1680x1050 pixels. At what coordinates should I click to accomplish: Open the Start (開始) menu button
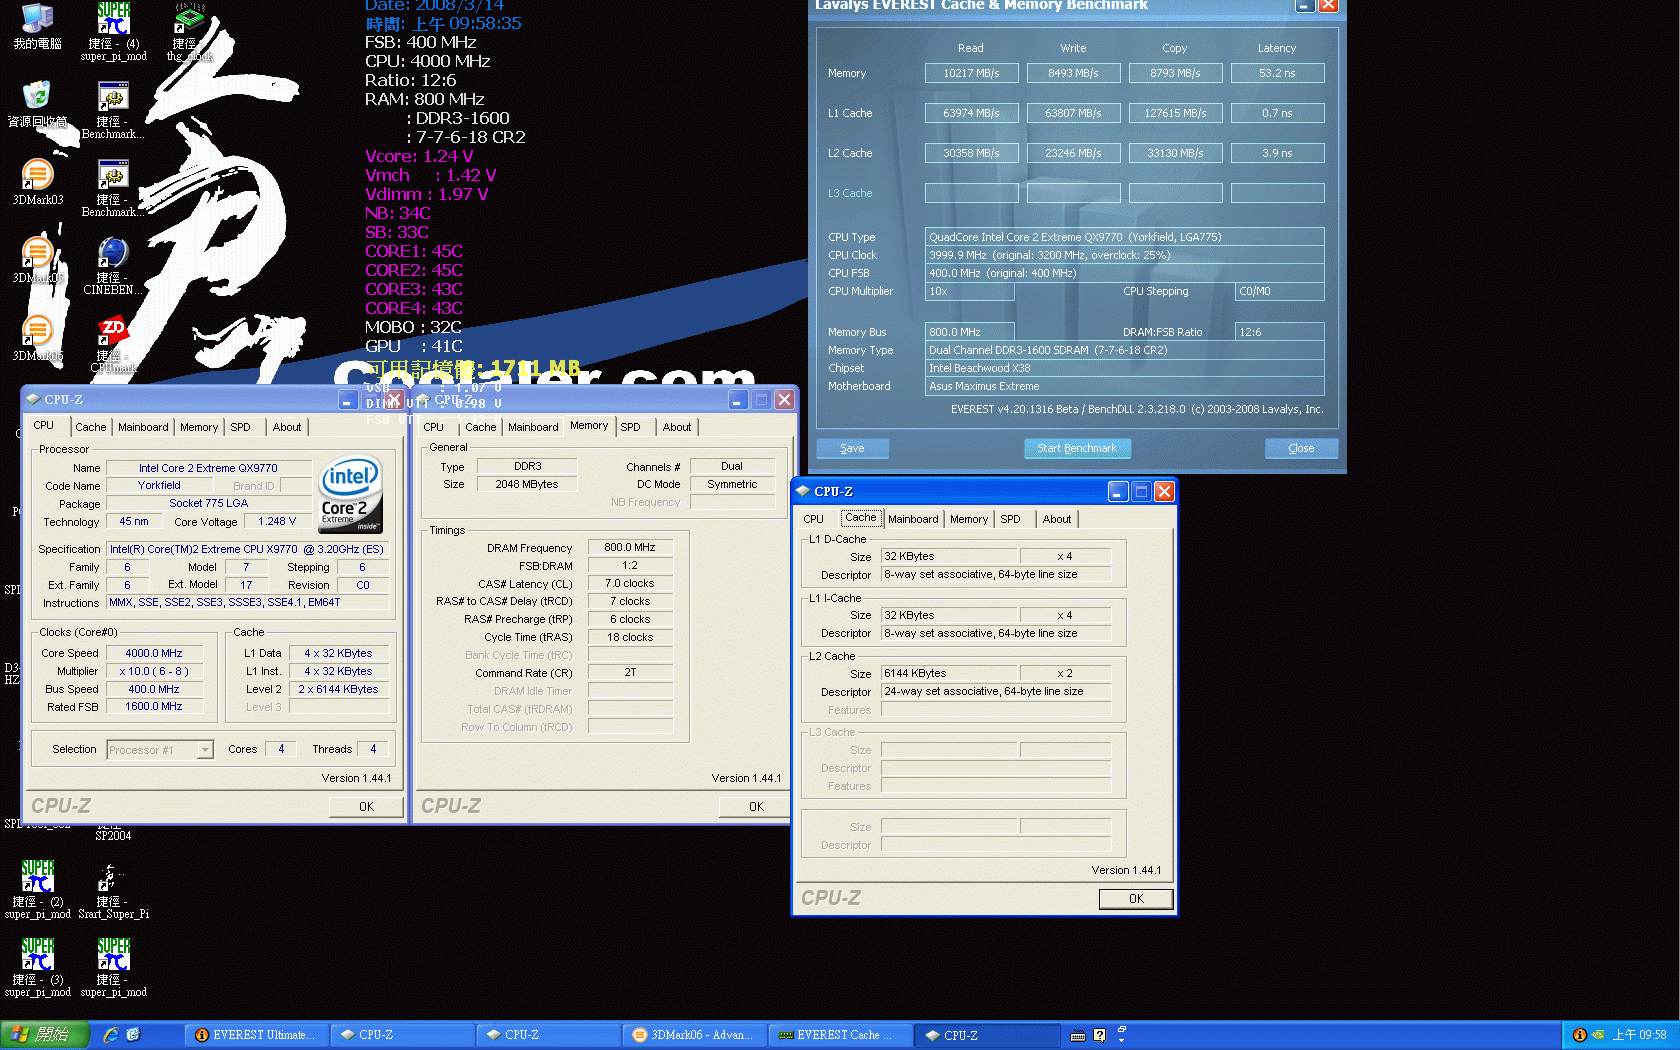[x=45, y=1035]
